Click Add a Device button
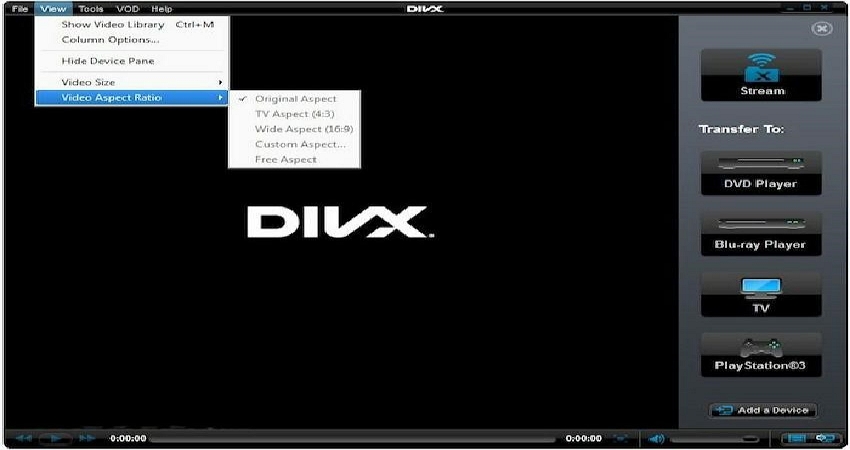Image resolution: width=850 pixels, height=450 pixels. 763,410
